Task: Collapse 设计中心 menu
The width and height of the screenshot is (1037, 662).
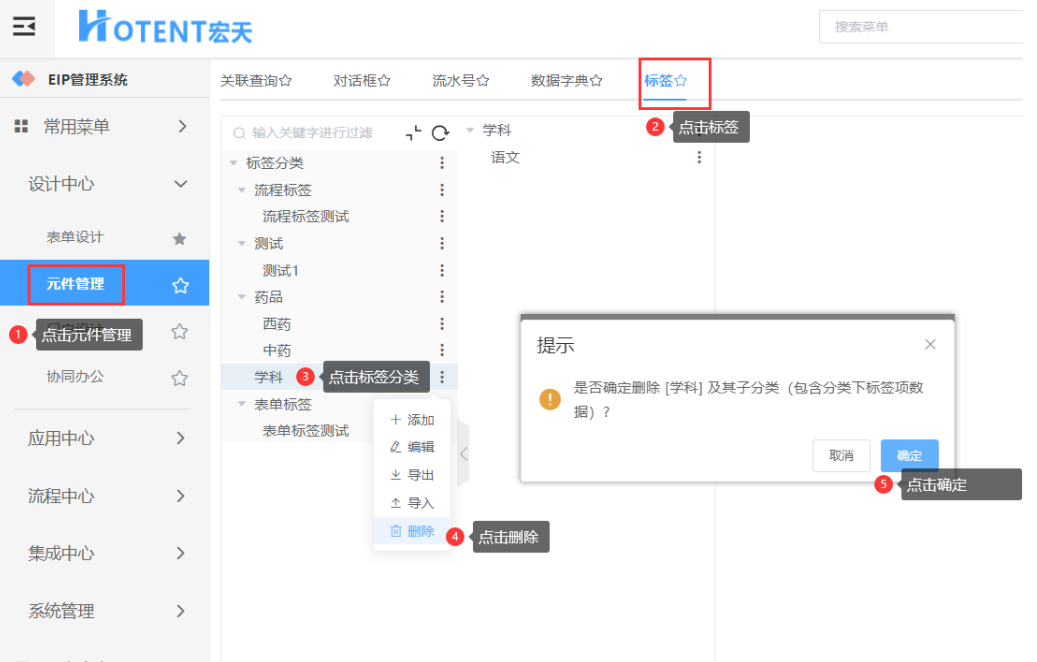Action: coord(181,184)
